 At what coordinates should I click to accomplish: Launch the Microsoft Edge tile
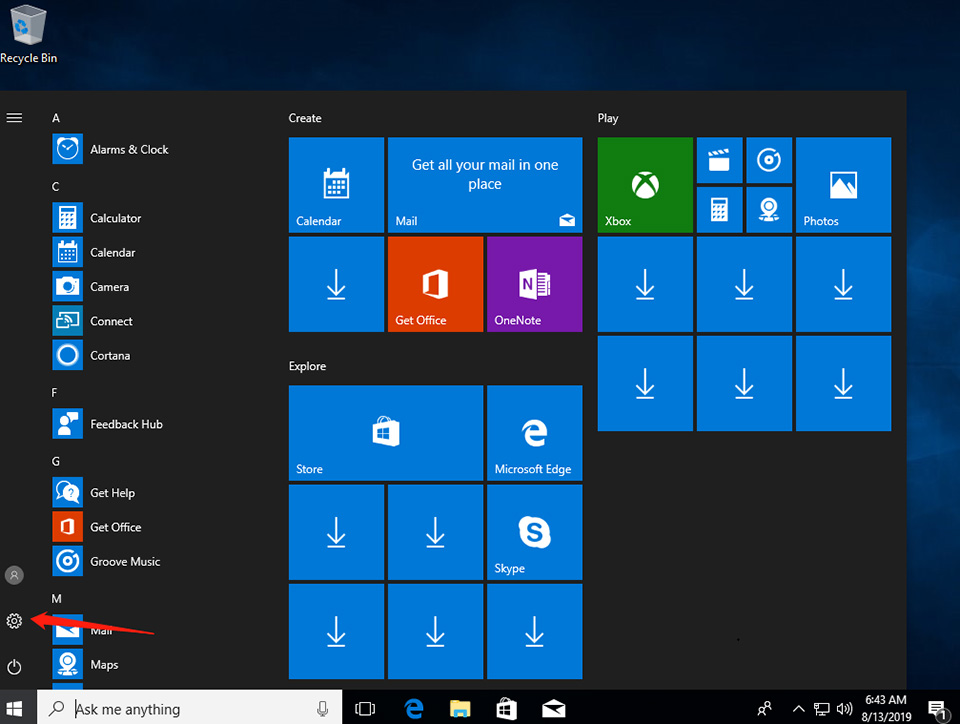(x=534, y=433)
